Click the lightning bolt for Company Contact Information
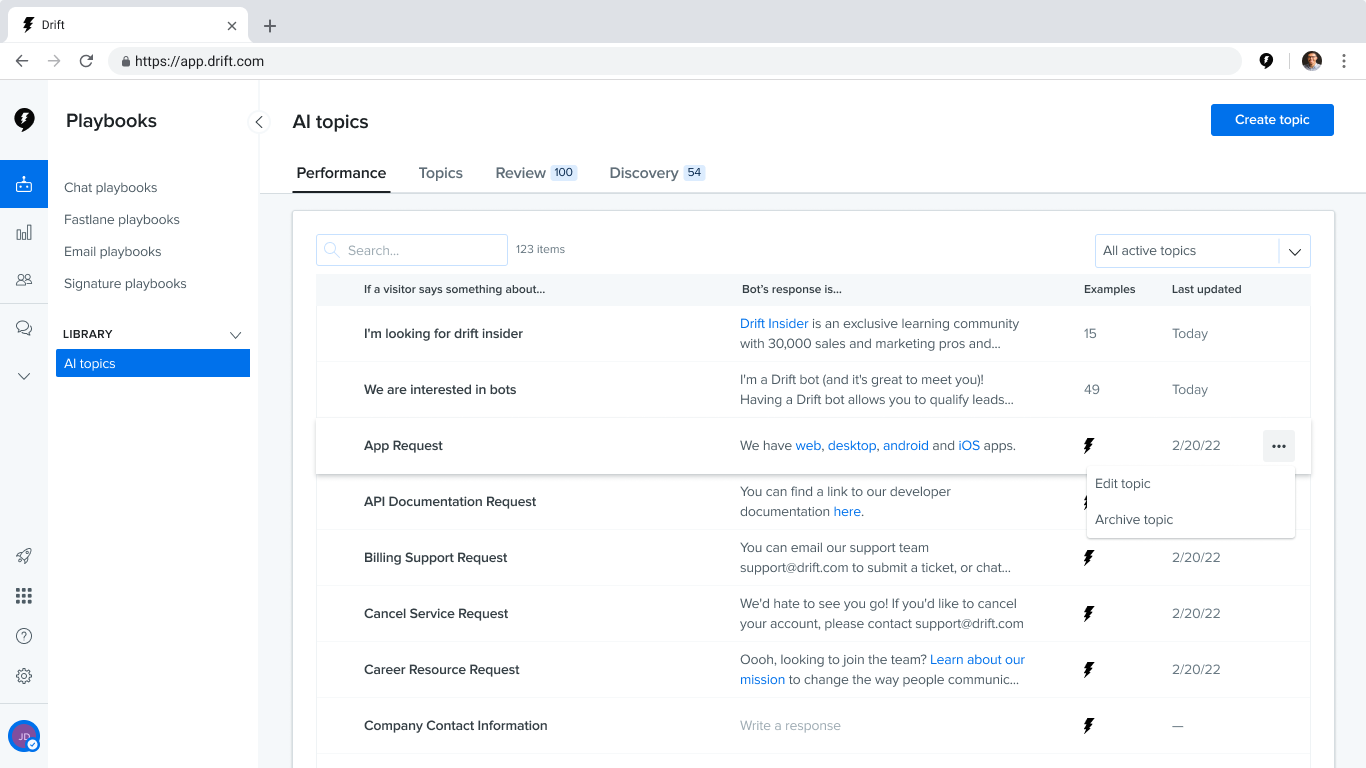Image resolution: width=1366 pixels, height=768 pixels. pyautogui.click(x=1089, y=726)
